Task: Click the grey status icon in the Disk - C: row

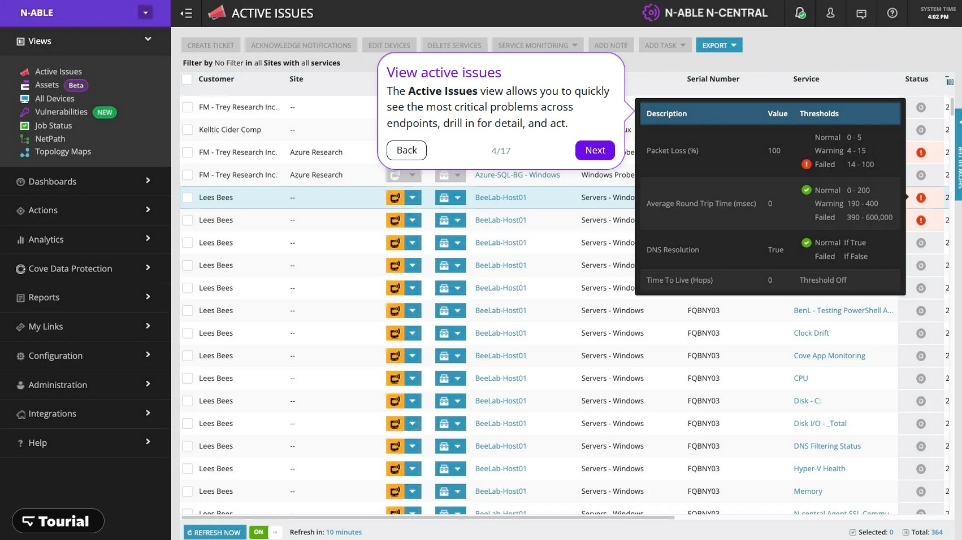Action: (921, 401)
